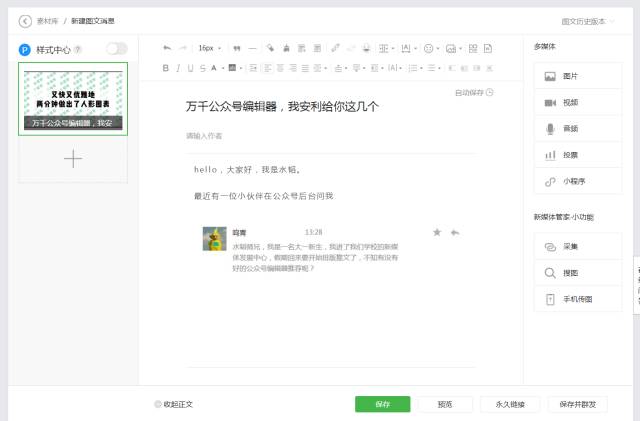Image resolution: width=640 pixels, height=421 pixels.
Task: Insert a poll via 投票
Action: point(578,155)
